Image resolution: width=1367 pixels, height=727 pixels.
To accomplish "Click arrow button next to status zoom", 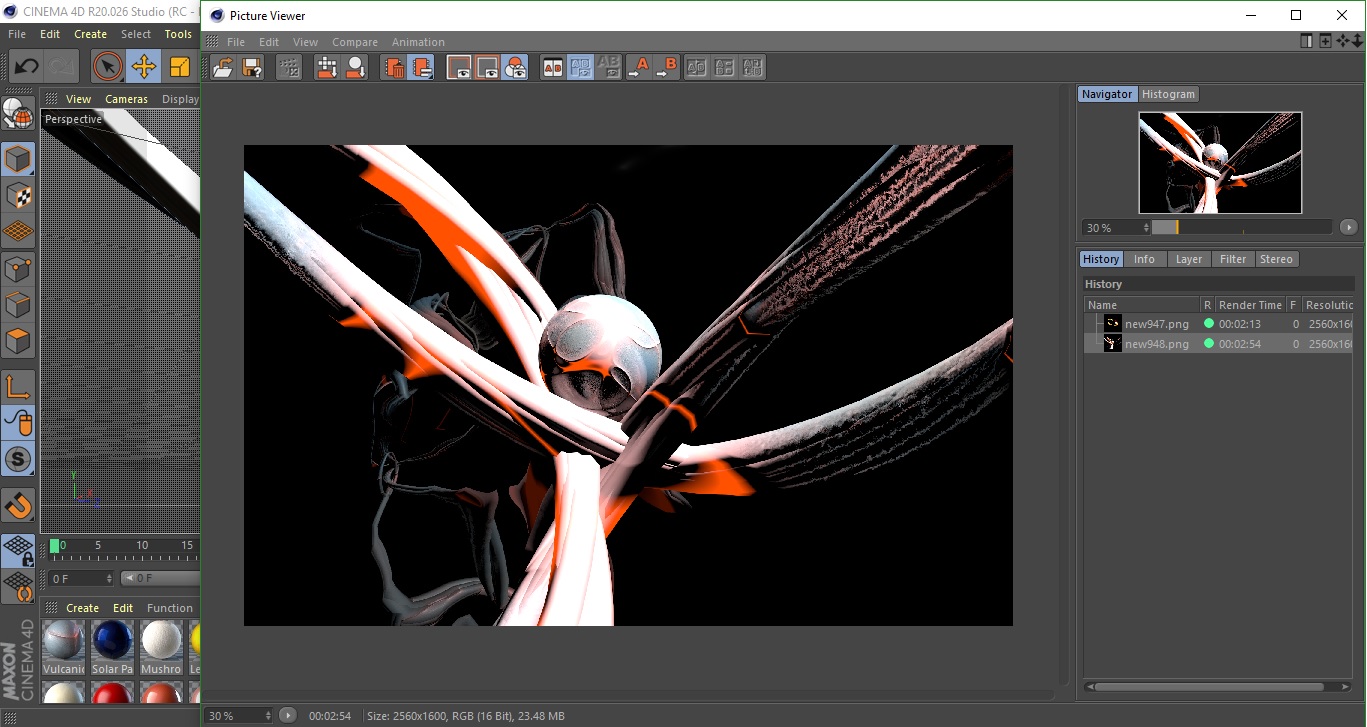I will 287,716.
